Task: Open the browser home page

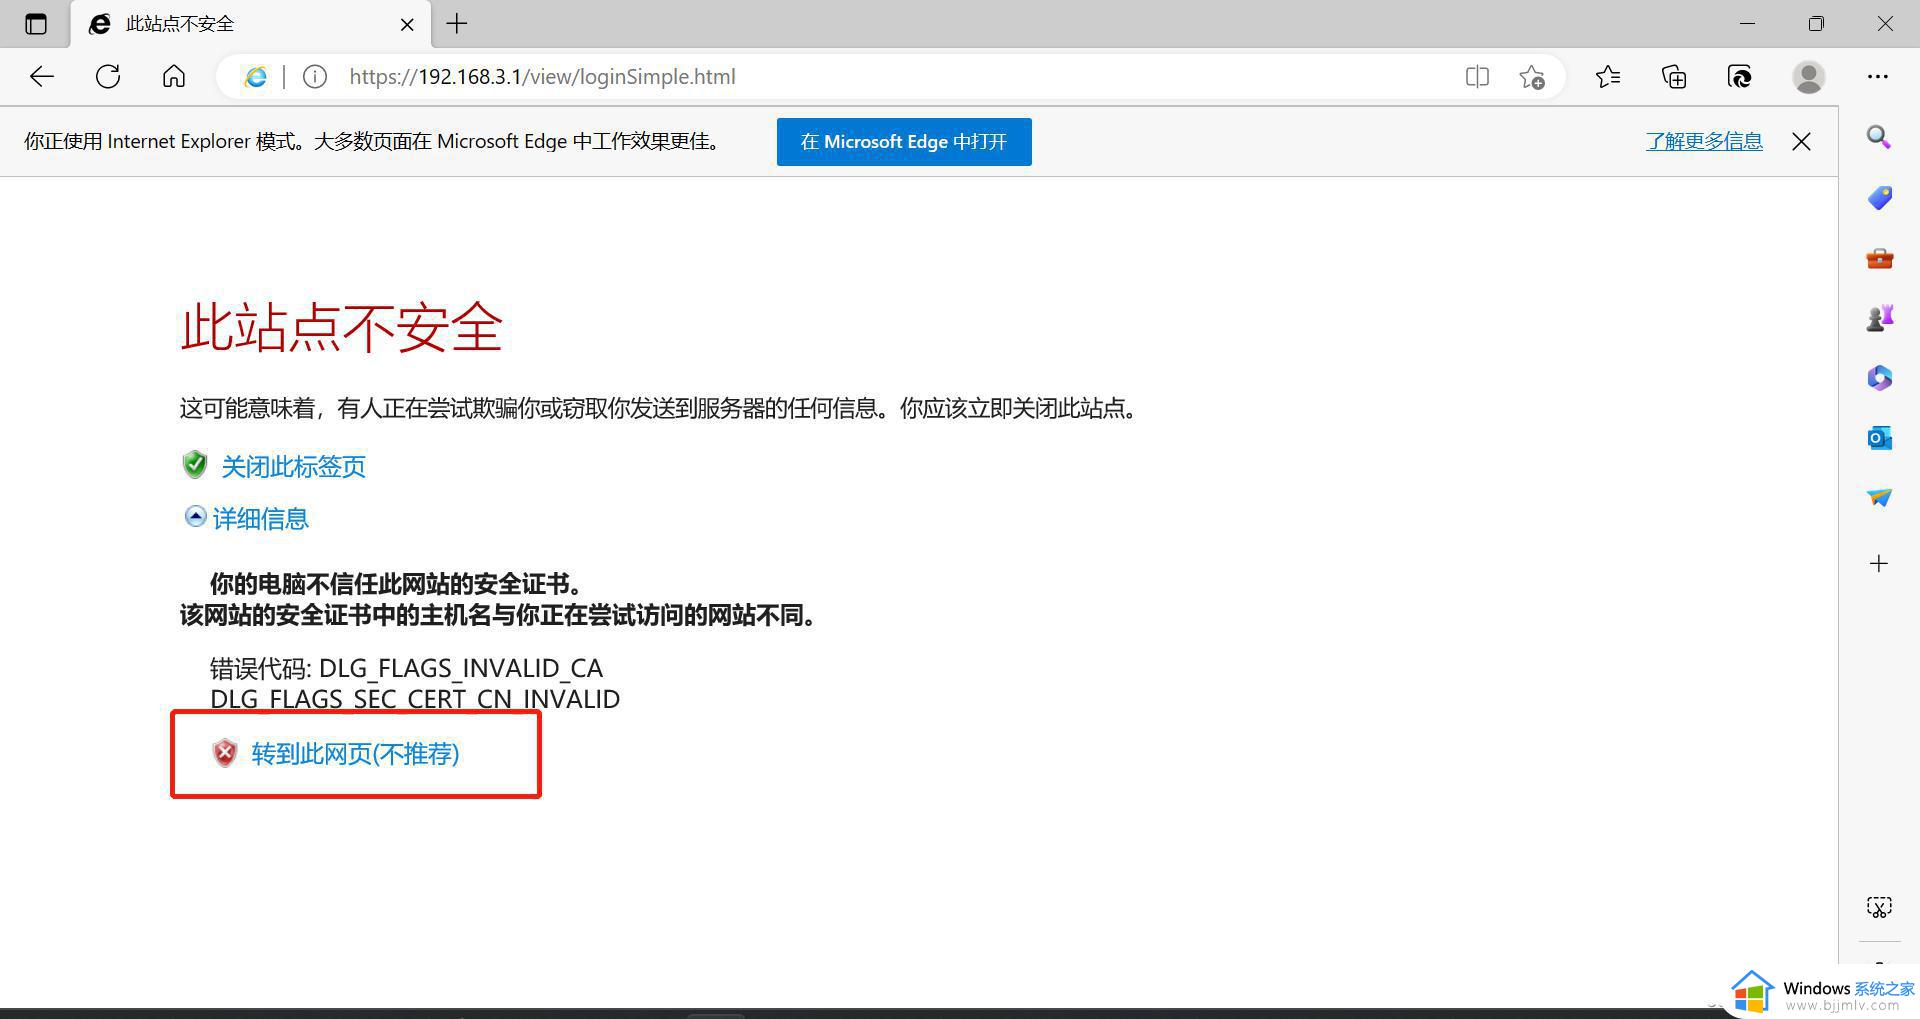Action: 174,77
